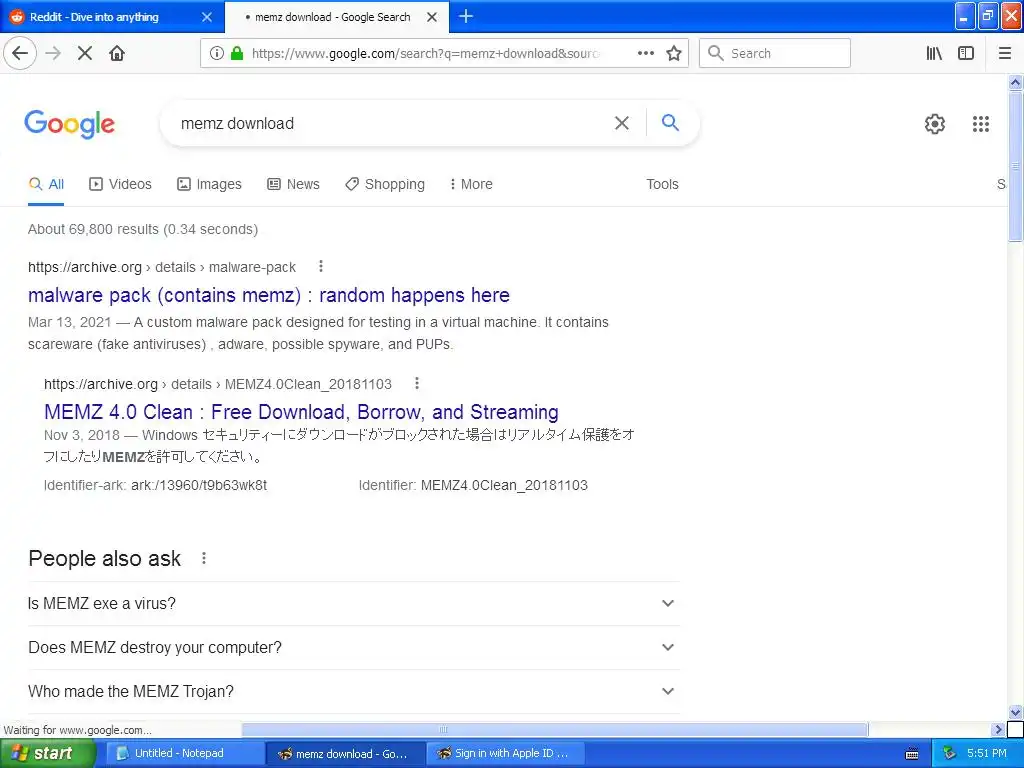Viewport: 1024px width, 768px height.
Task: Click the keyboard icon in the system tray
Action: 912,754
